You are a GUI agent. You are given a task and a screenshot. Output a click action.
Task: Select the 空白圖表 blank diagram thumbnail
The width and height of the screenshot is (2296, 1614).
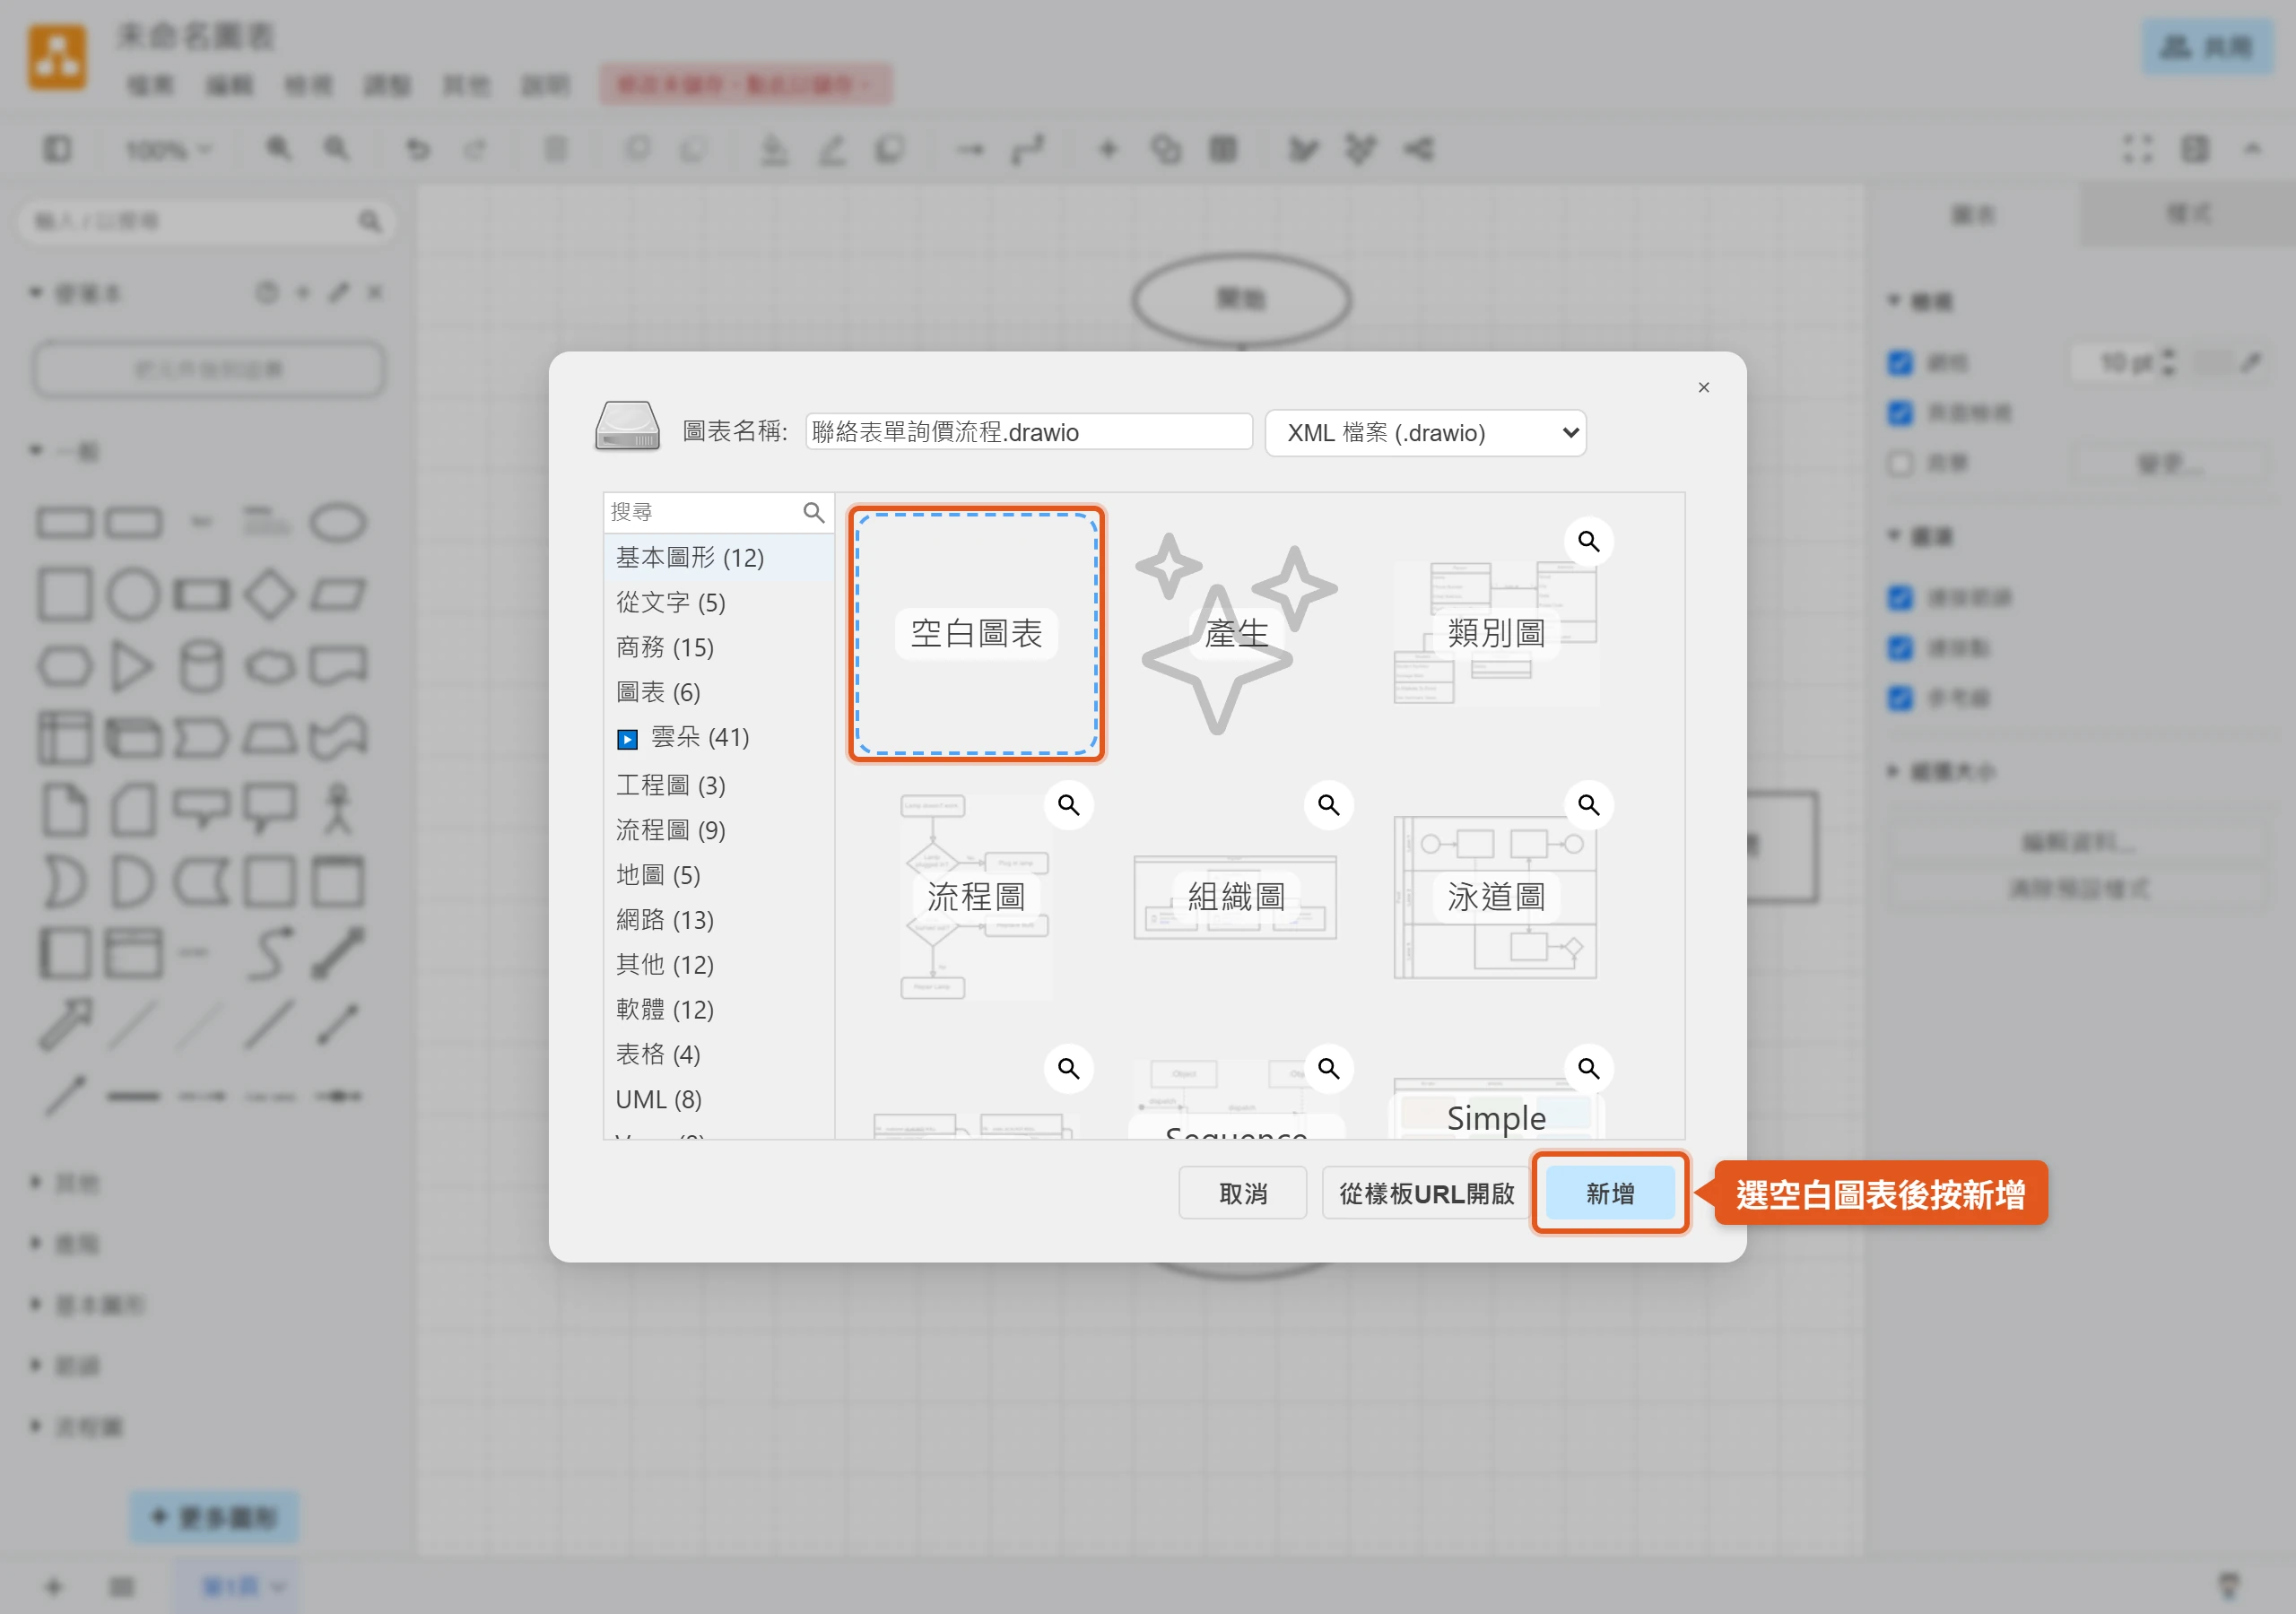976,634
